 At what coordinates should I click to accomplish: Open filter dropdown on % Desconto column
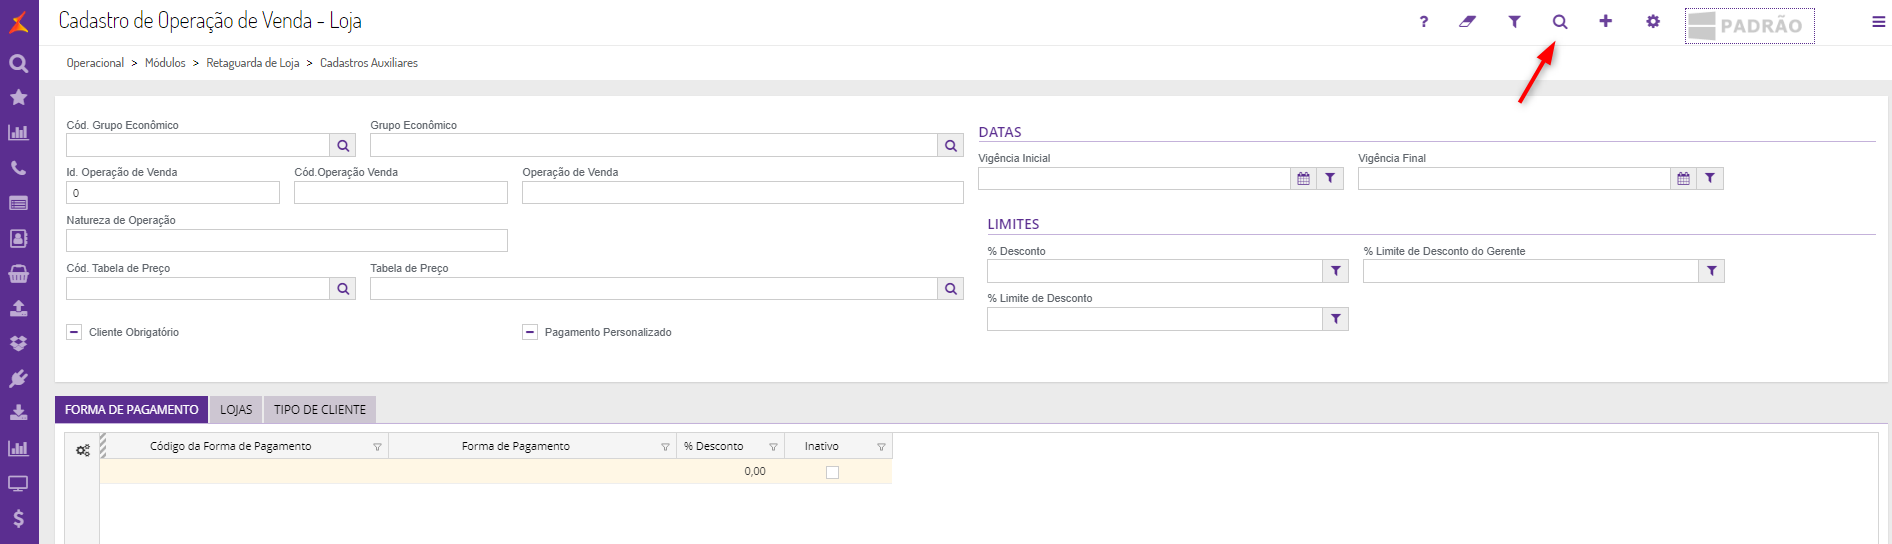(x=773, y=447)
